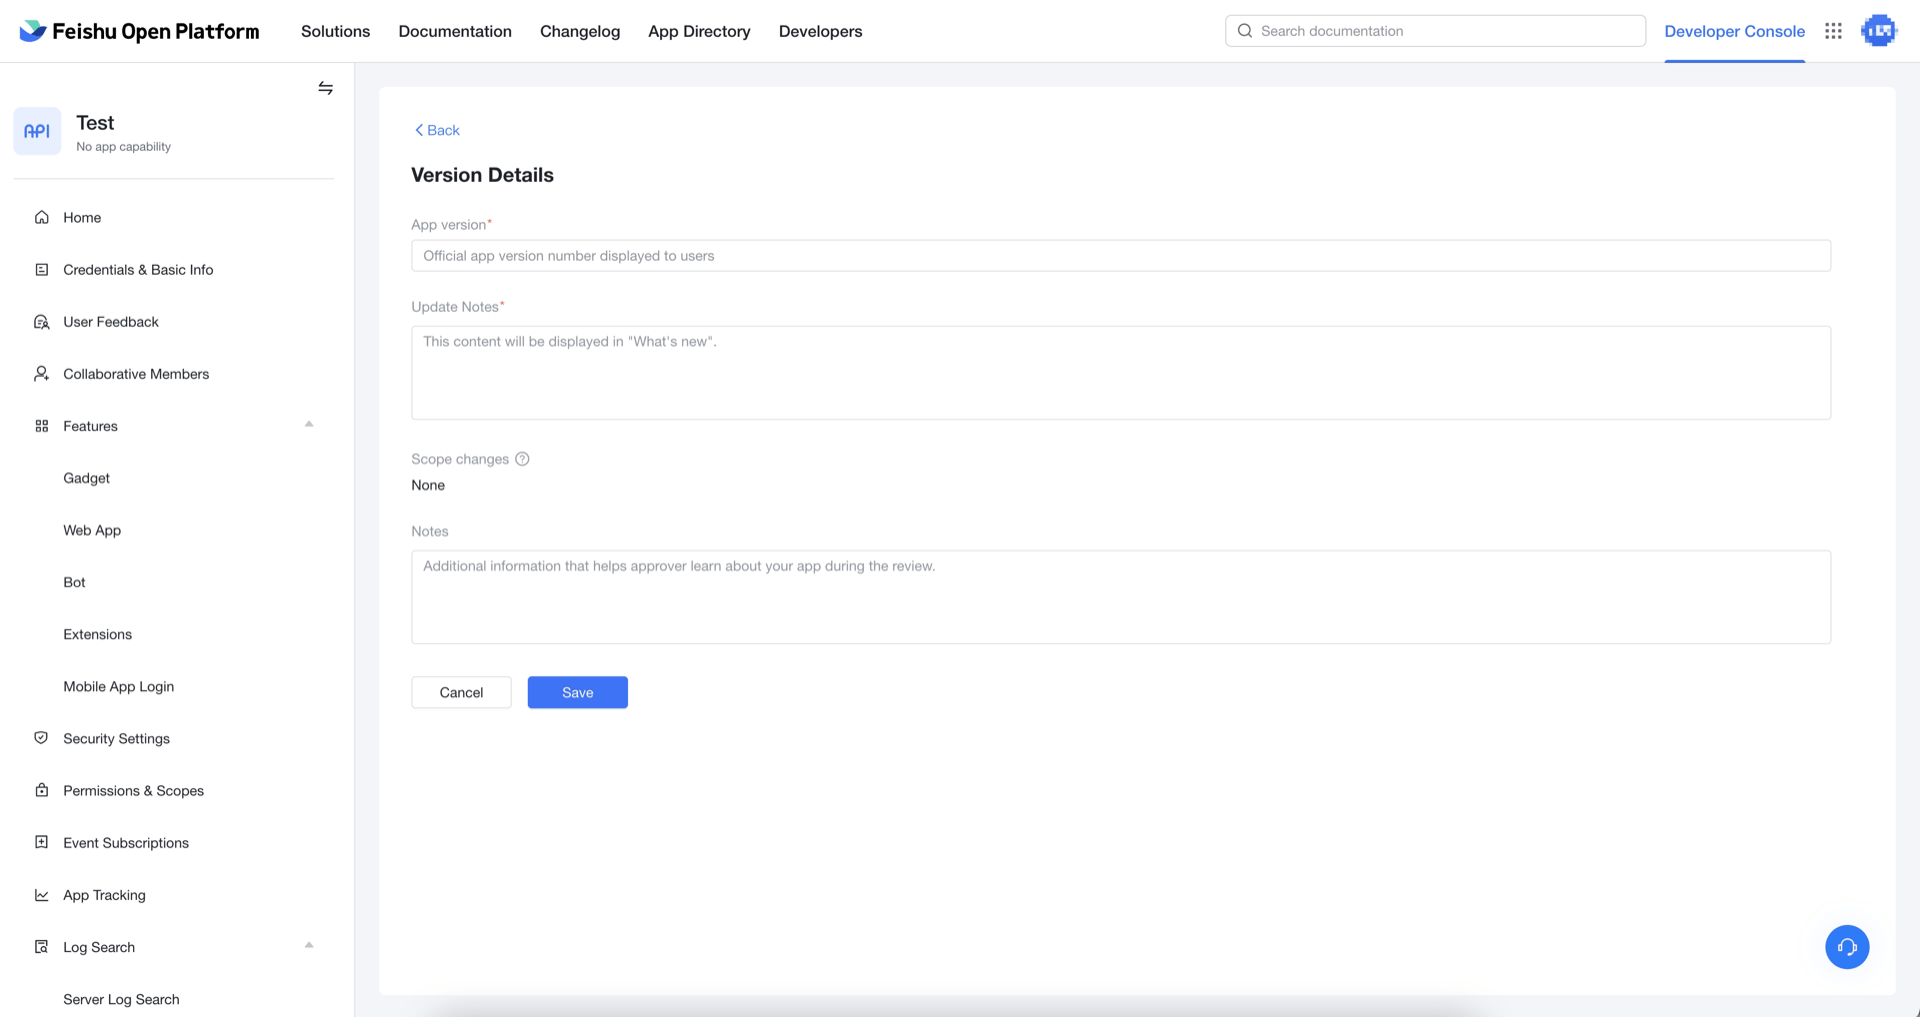Viewport: 1920px width, 1017px height.
Task: Open Permissions & Scopes in sidebar
Action: point(133,790)
